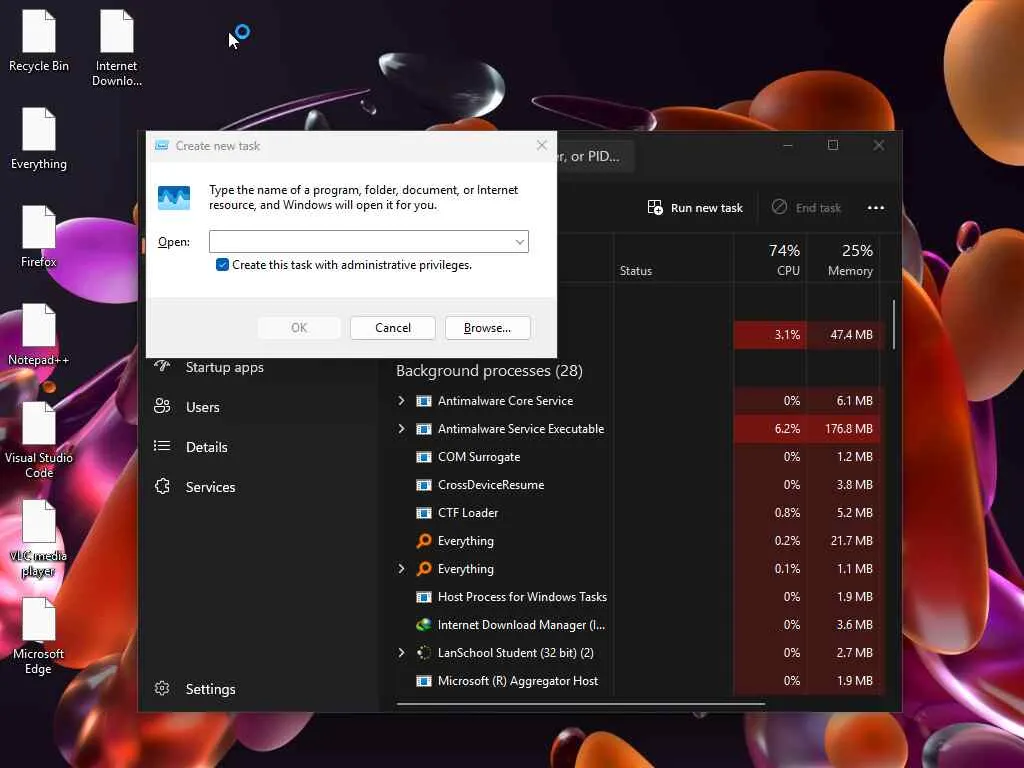Viewport: 1024px width, 768px height.
Task: Click the COM Surrogate process icon
Action: click(x=424, y=457)
